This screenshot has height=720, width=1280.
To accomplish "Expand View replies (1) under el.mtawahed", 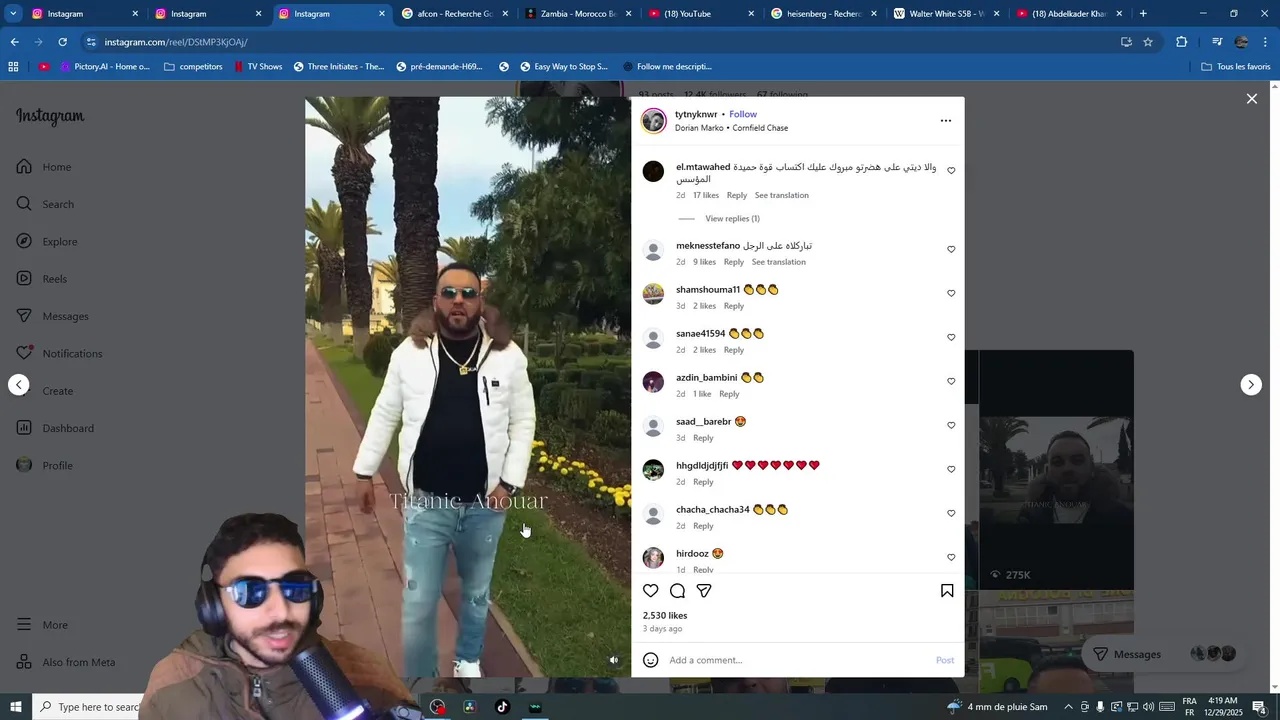I will tap(732, 219).
